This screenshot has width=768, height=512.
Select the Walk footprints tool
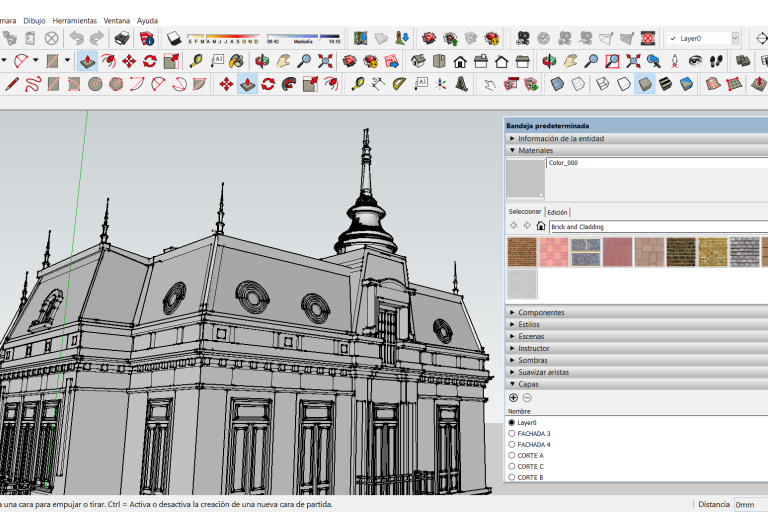[716, 61]
